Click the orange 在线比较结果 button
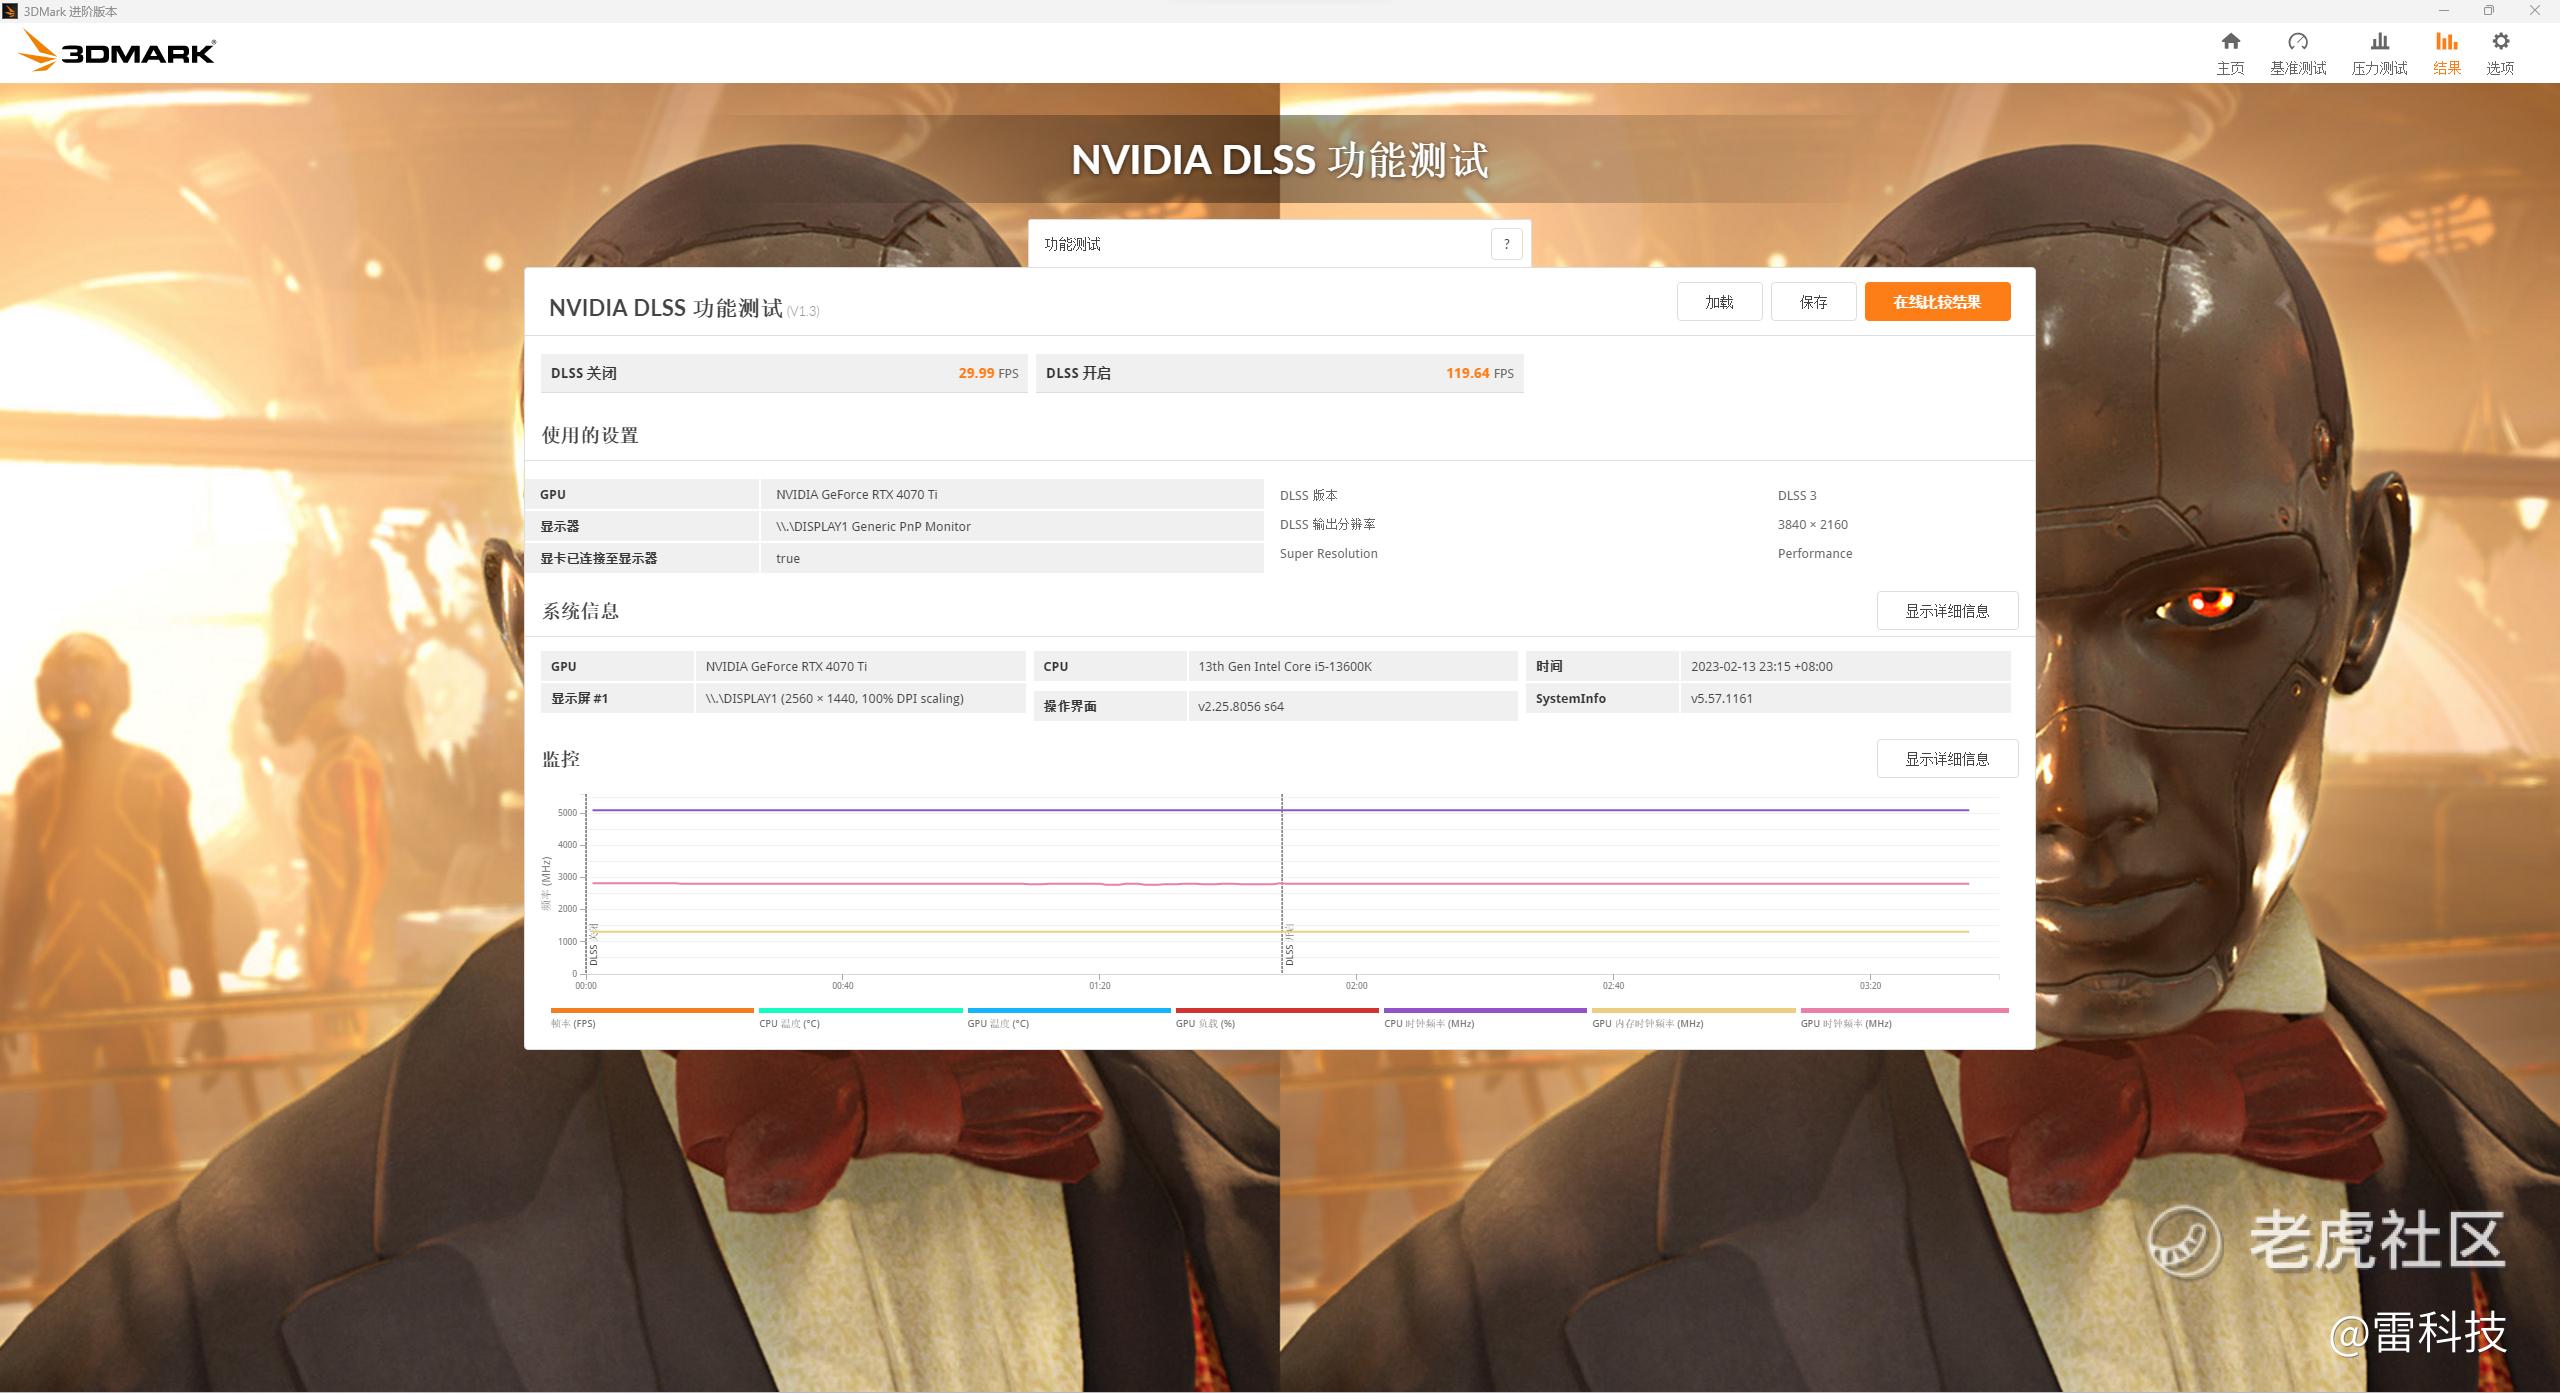This screenshot has width=2560, height=1393. [x=1937, y=302]
